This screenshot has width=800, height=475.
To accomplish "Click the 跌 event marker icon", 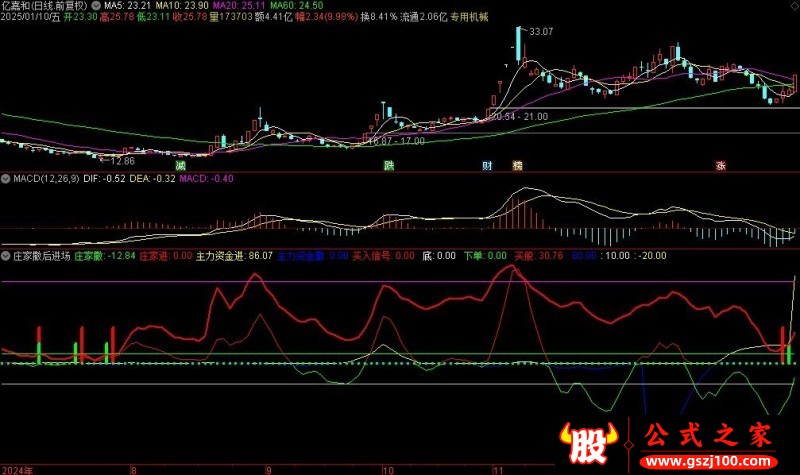I will 389,165.
